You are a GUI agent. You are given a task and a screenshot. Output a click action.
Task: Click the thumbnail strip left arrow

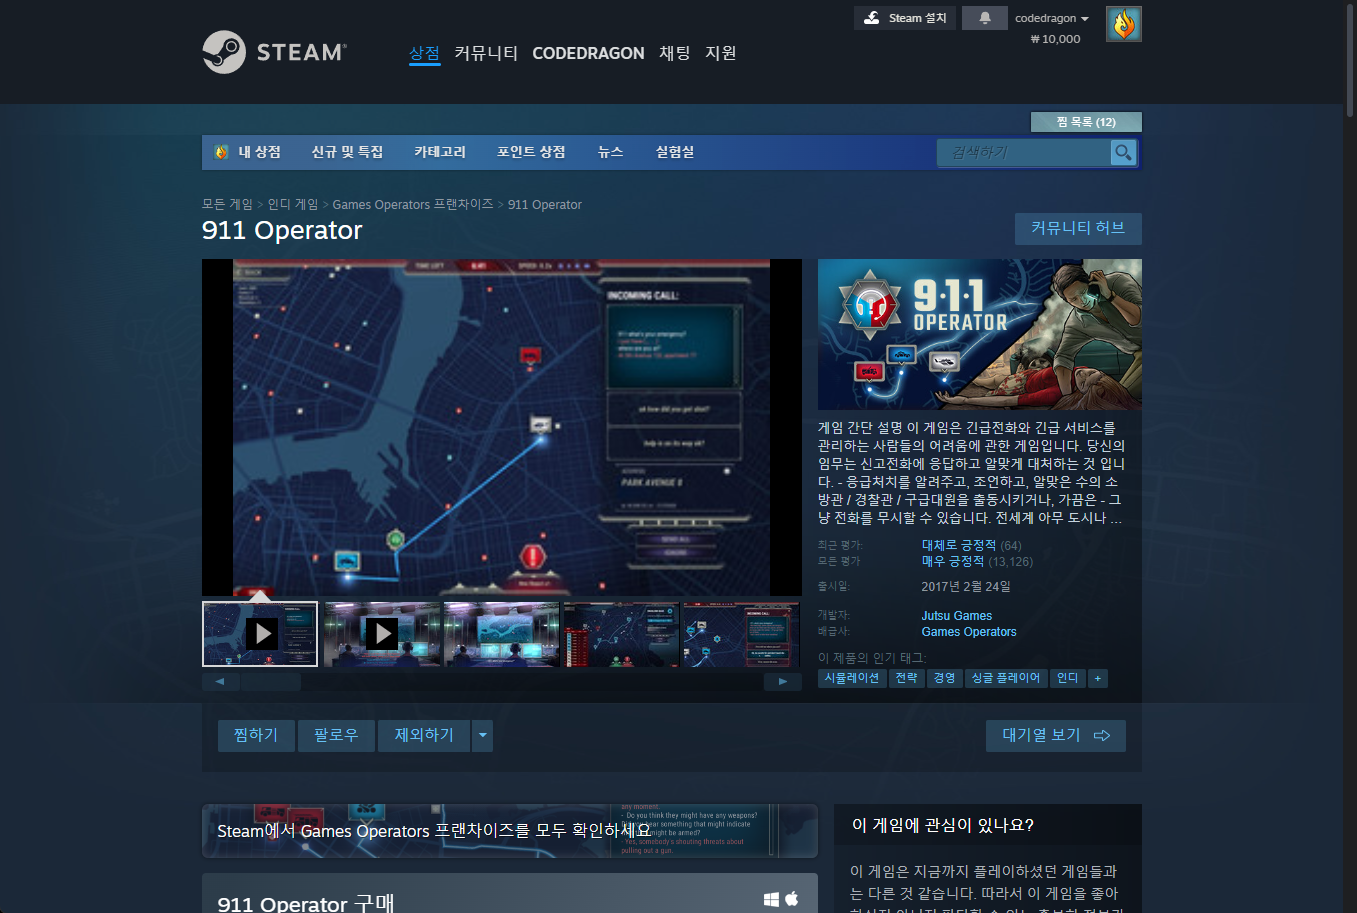point(220,682)
